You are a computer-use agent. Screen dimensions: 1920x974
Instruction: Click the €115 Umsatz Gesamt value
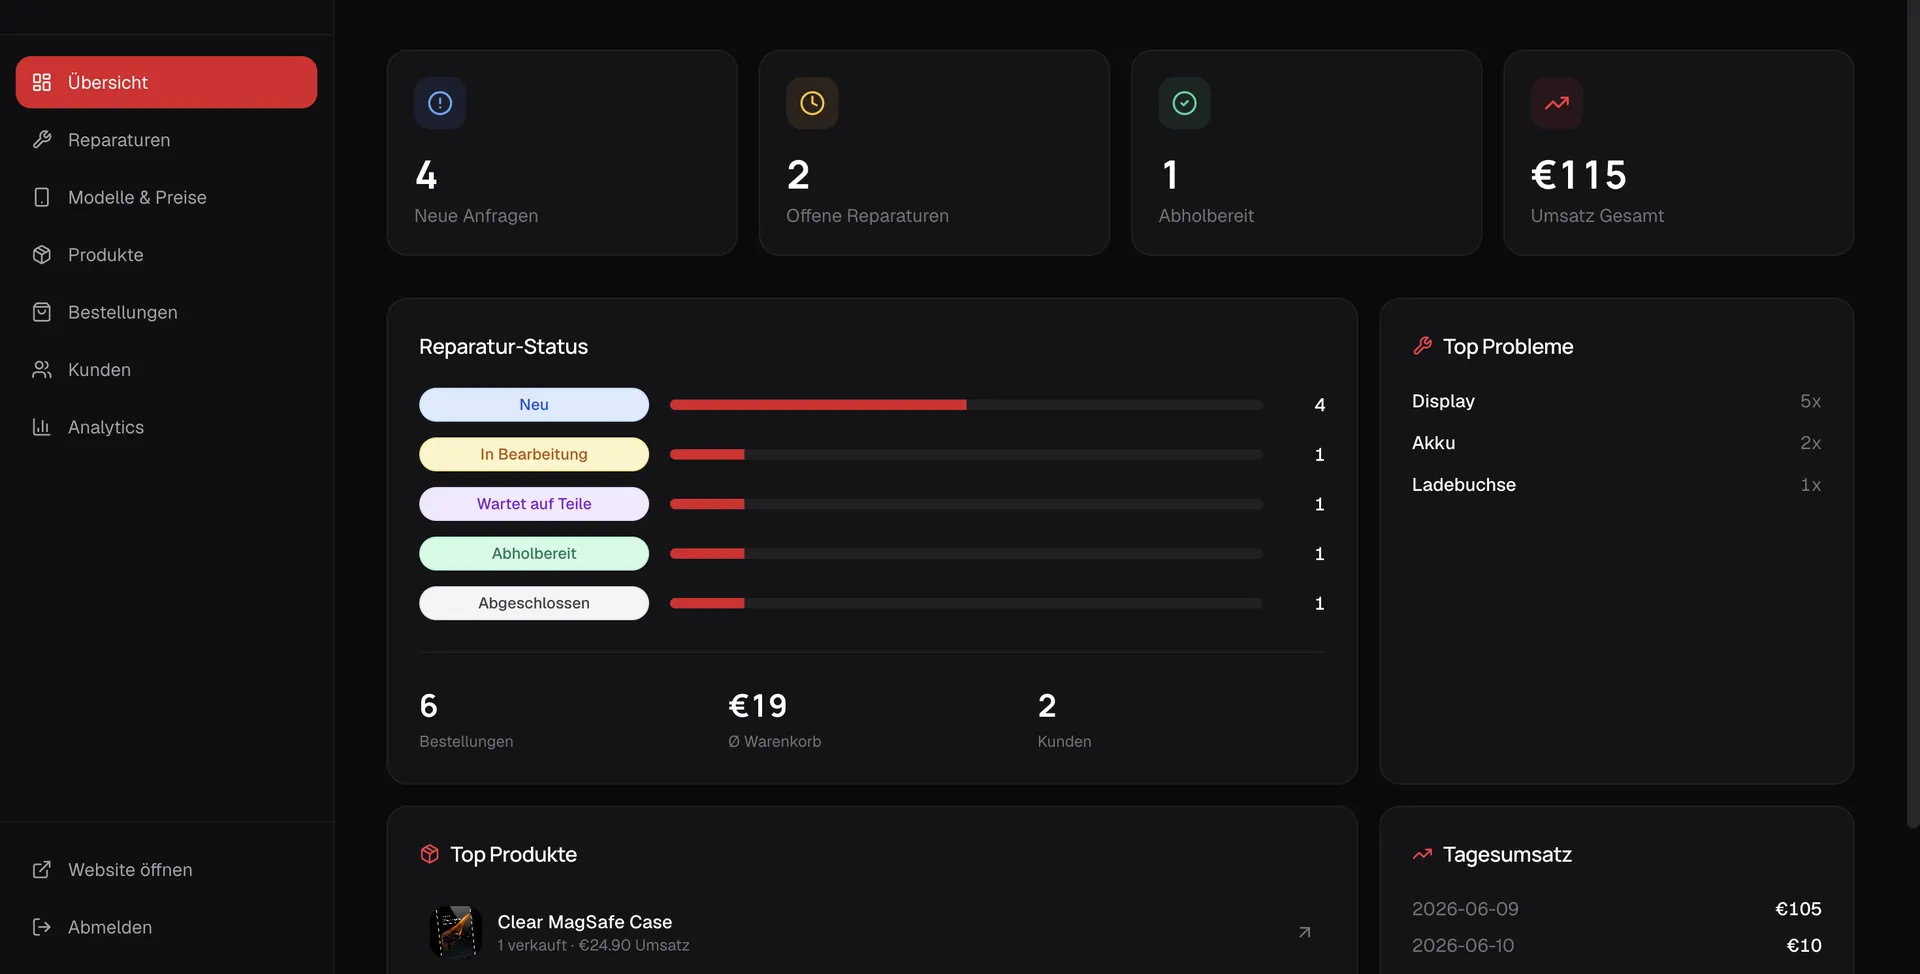tap(1578, 175)
